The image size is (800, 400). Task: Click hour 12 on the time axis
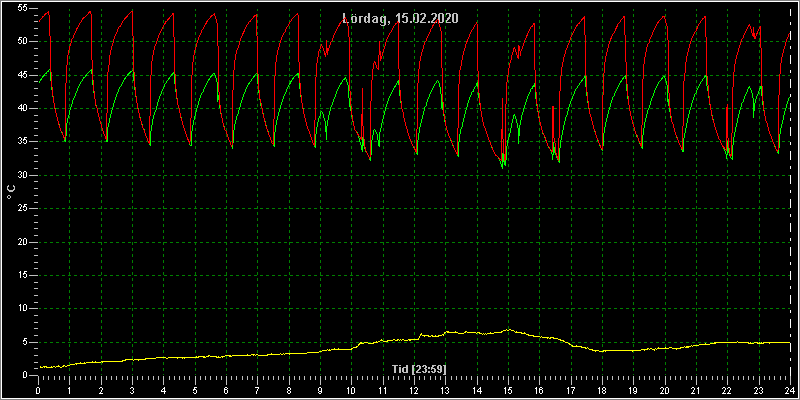[414, 391]
